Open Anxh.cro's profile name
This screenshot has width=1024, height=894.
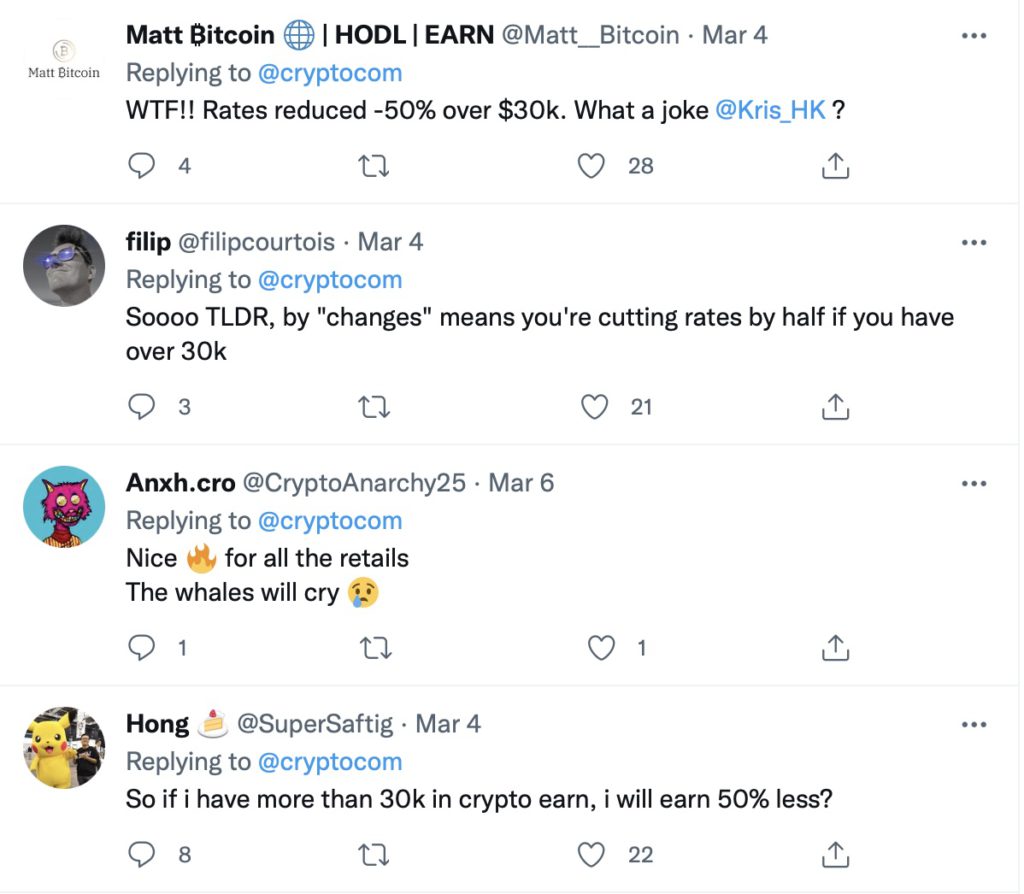tap(181, 483)
